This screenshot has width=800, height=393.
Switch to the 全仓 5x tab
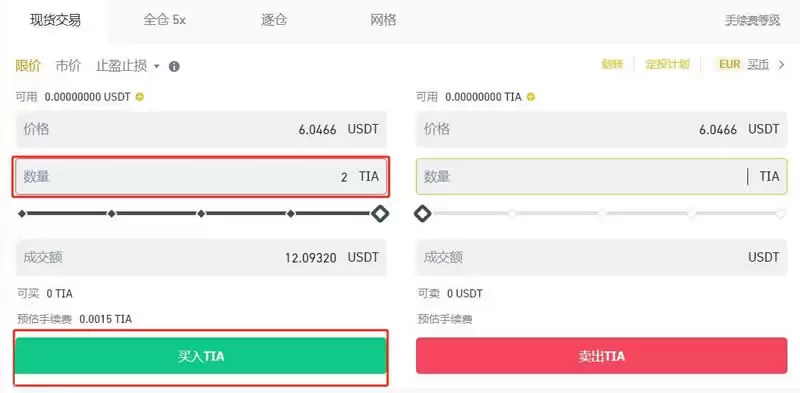click(164, 20)
